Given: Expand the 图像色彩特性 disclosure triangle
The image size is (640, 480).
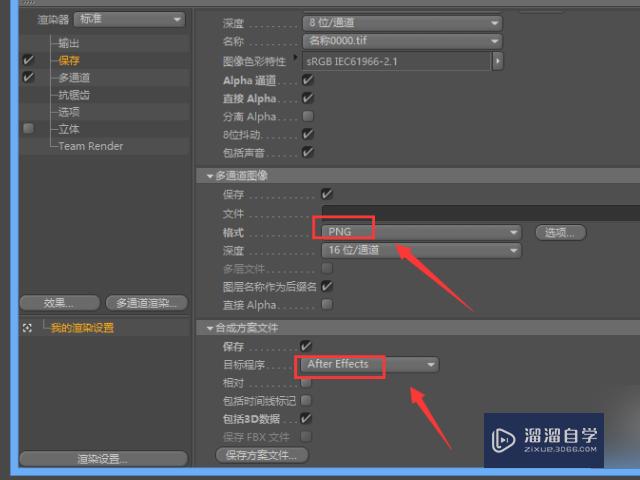Looking at the screenshot, I should (295, 57).
